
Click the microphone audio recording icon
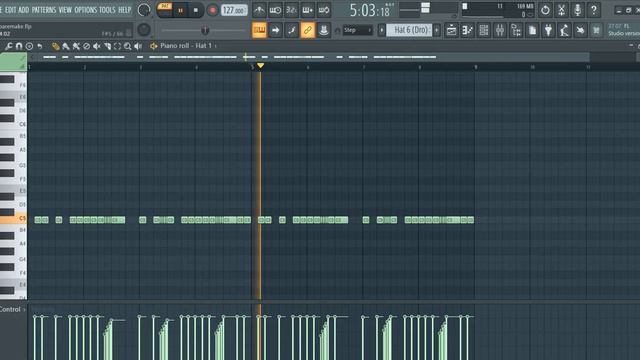tap(578, 10)
